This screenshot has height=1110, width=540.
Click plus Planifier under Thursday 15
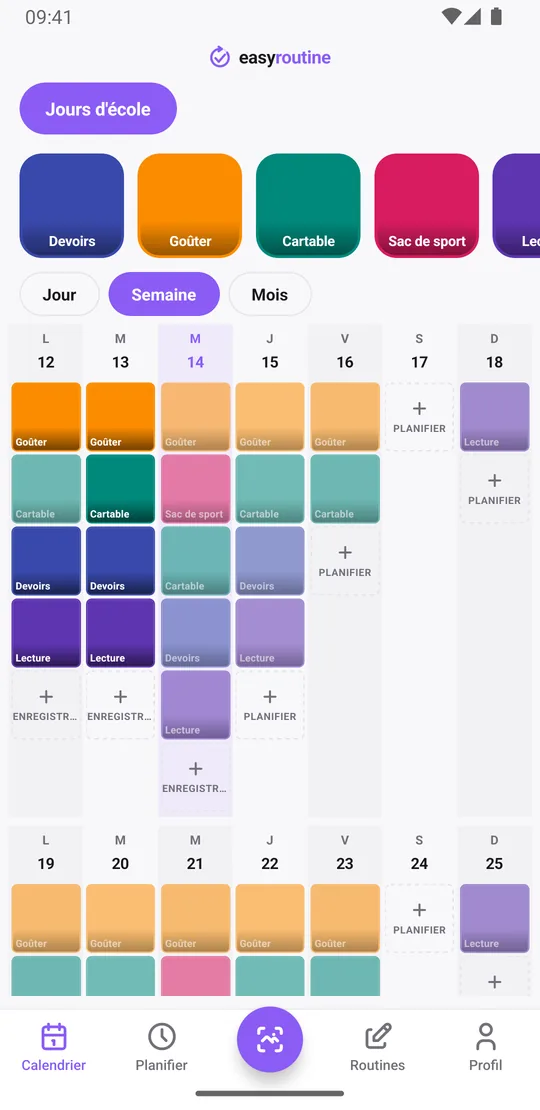[x=270, y=705]
